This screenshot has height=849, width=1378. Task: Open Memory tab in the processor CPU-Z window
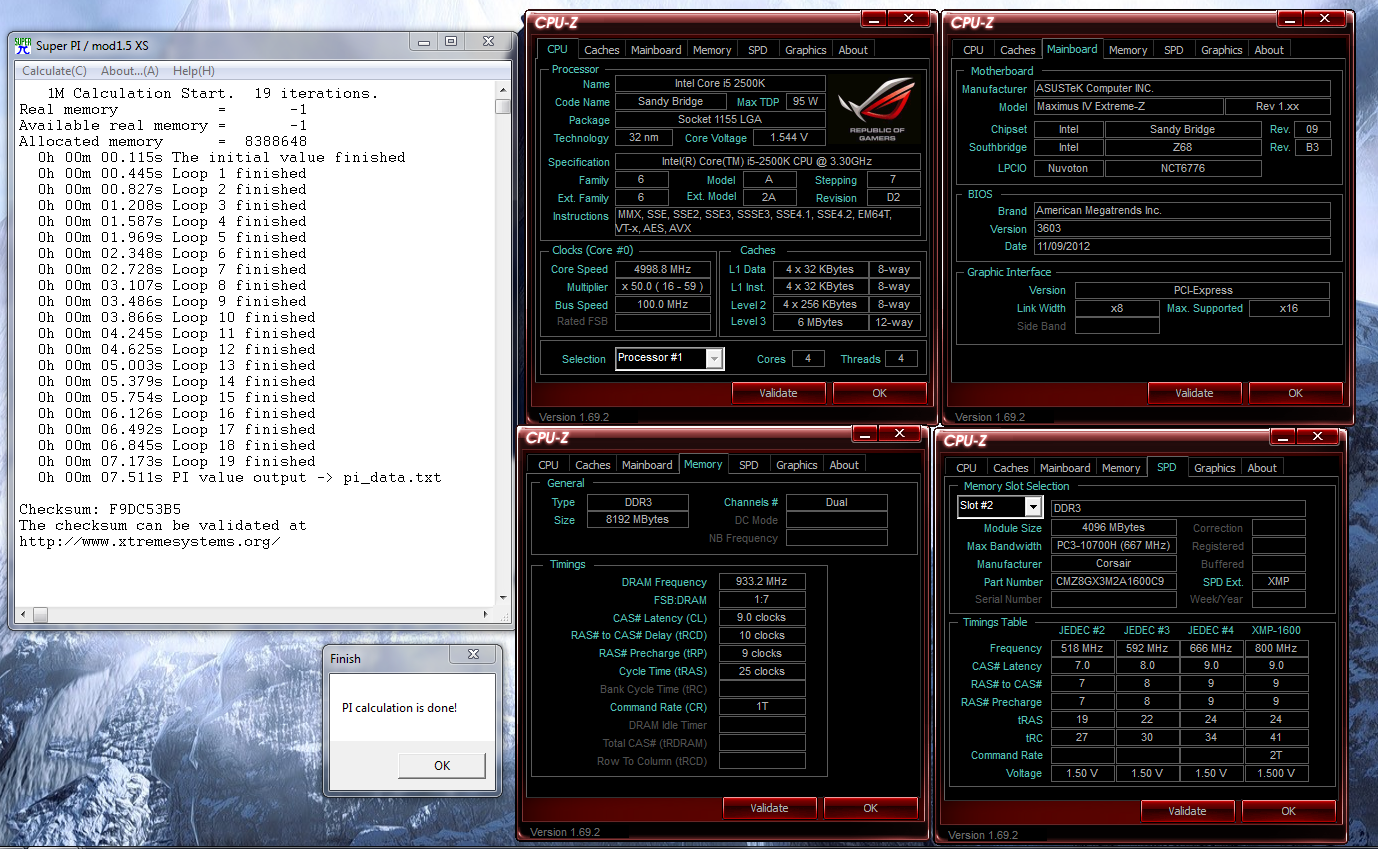point(712,50)
